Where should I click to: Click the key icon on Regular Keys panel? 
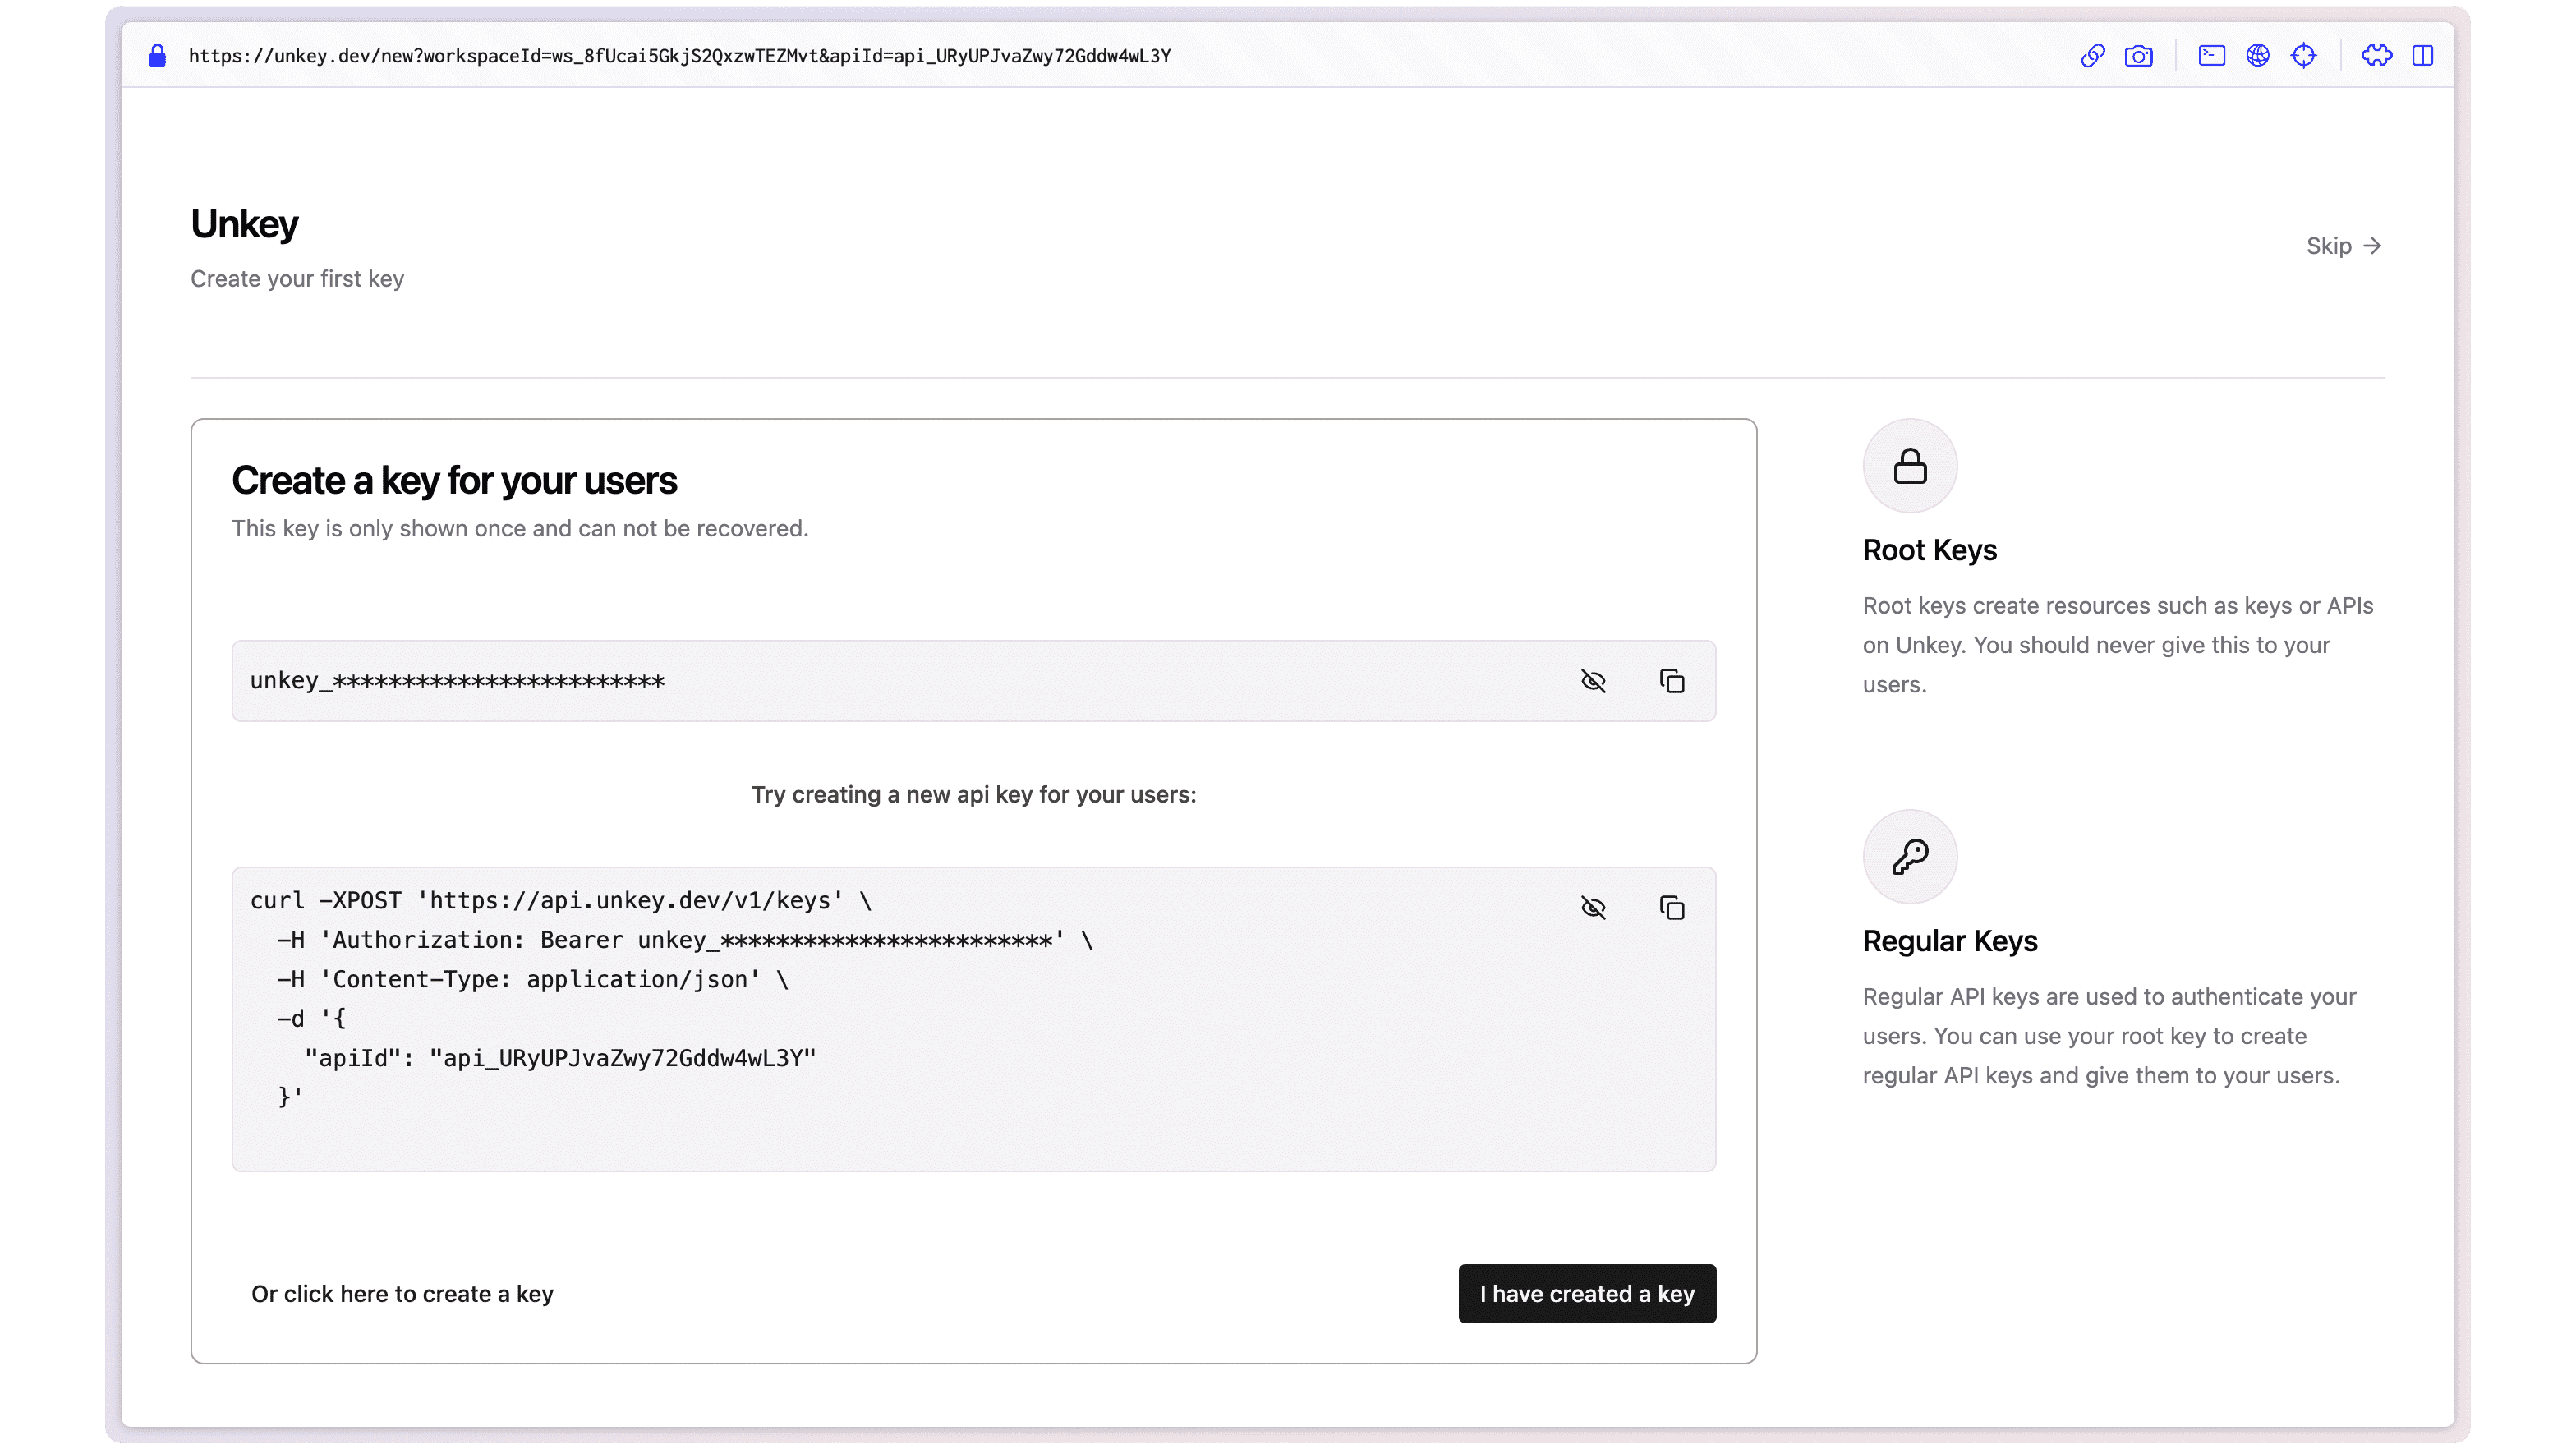pyautogui.click(x=1909, y=856)
